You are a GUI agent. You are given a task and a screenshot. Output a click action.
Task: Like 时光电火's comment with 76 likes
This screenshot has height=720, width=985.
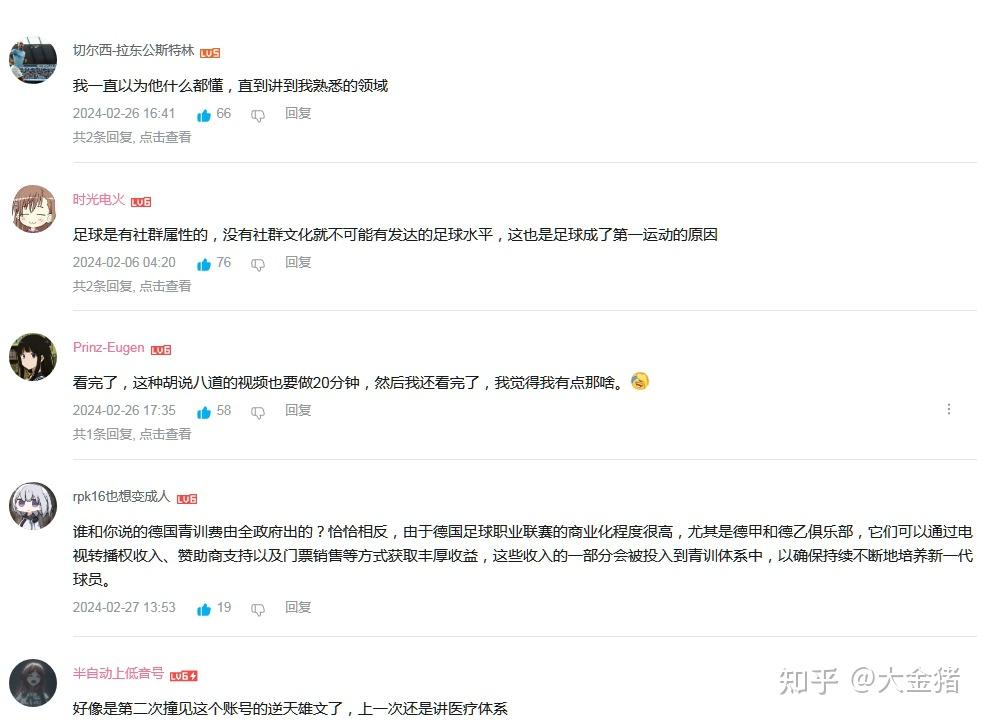point(204,264)
